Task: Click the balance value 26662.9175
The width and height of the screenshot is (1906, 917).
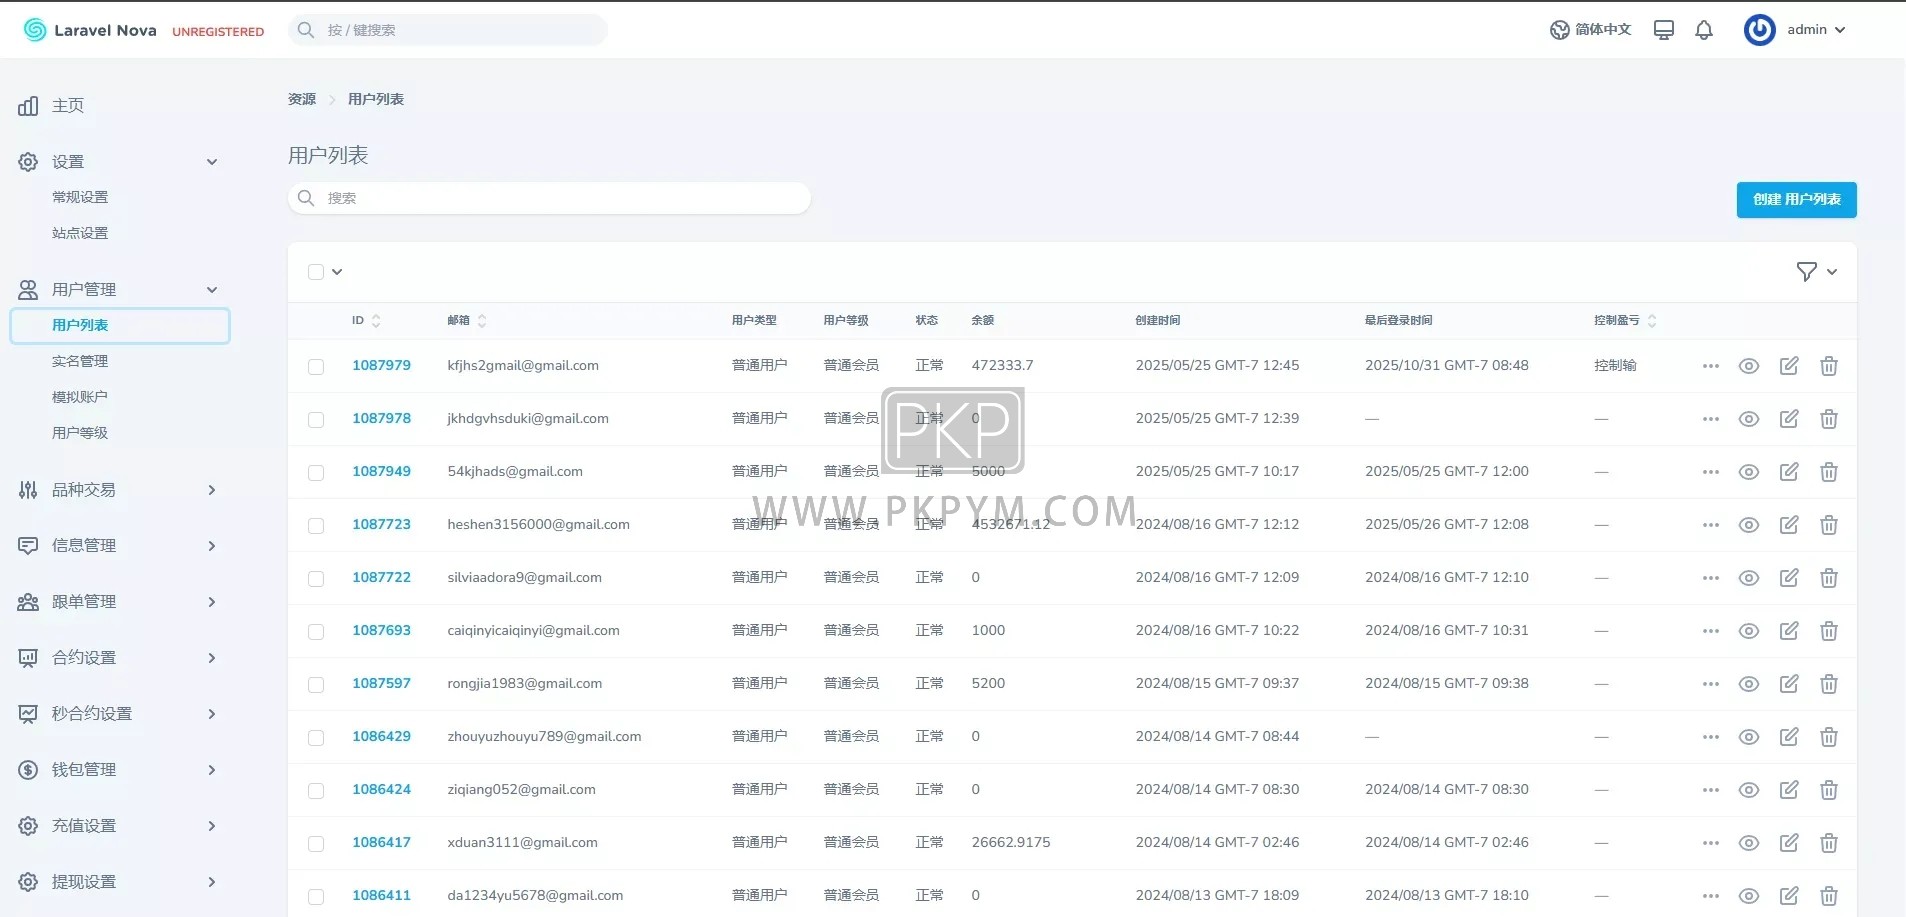Action: (1011, 843)
